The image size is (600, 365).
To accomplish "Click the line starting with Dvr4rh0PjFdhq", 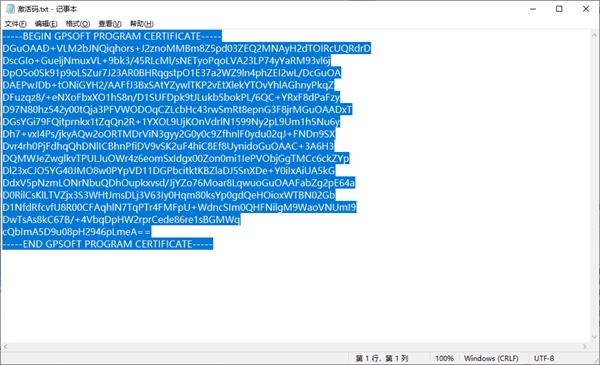I will (168, 147).
